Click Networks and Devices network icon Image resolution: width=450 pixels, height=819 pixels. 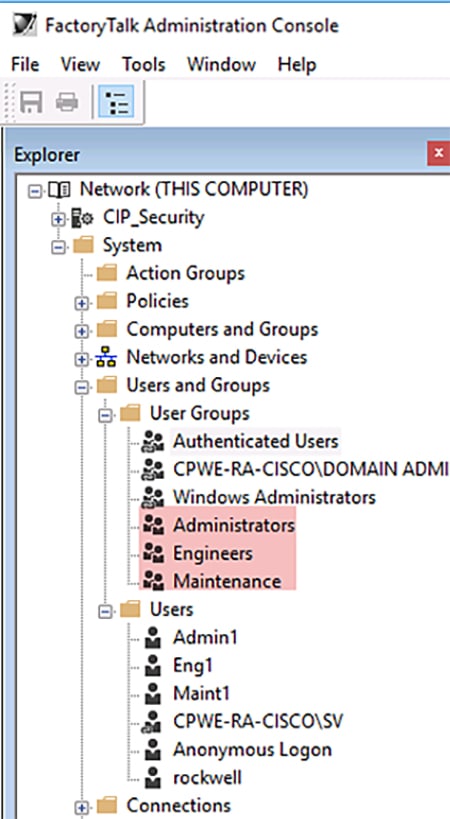pyautogui.click(x=106, y=359)
